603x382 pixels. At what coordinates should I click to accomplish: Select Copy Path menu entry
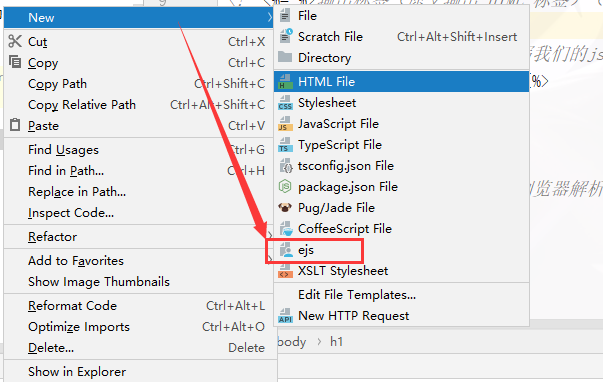(x=138, y=83)
